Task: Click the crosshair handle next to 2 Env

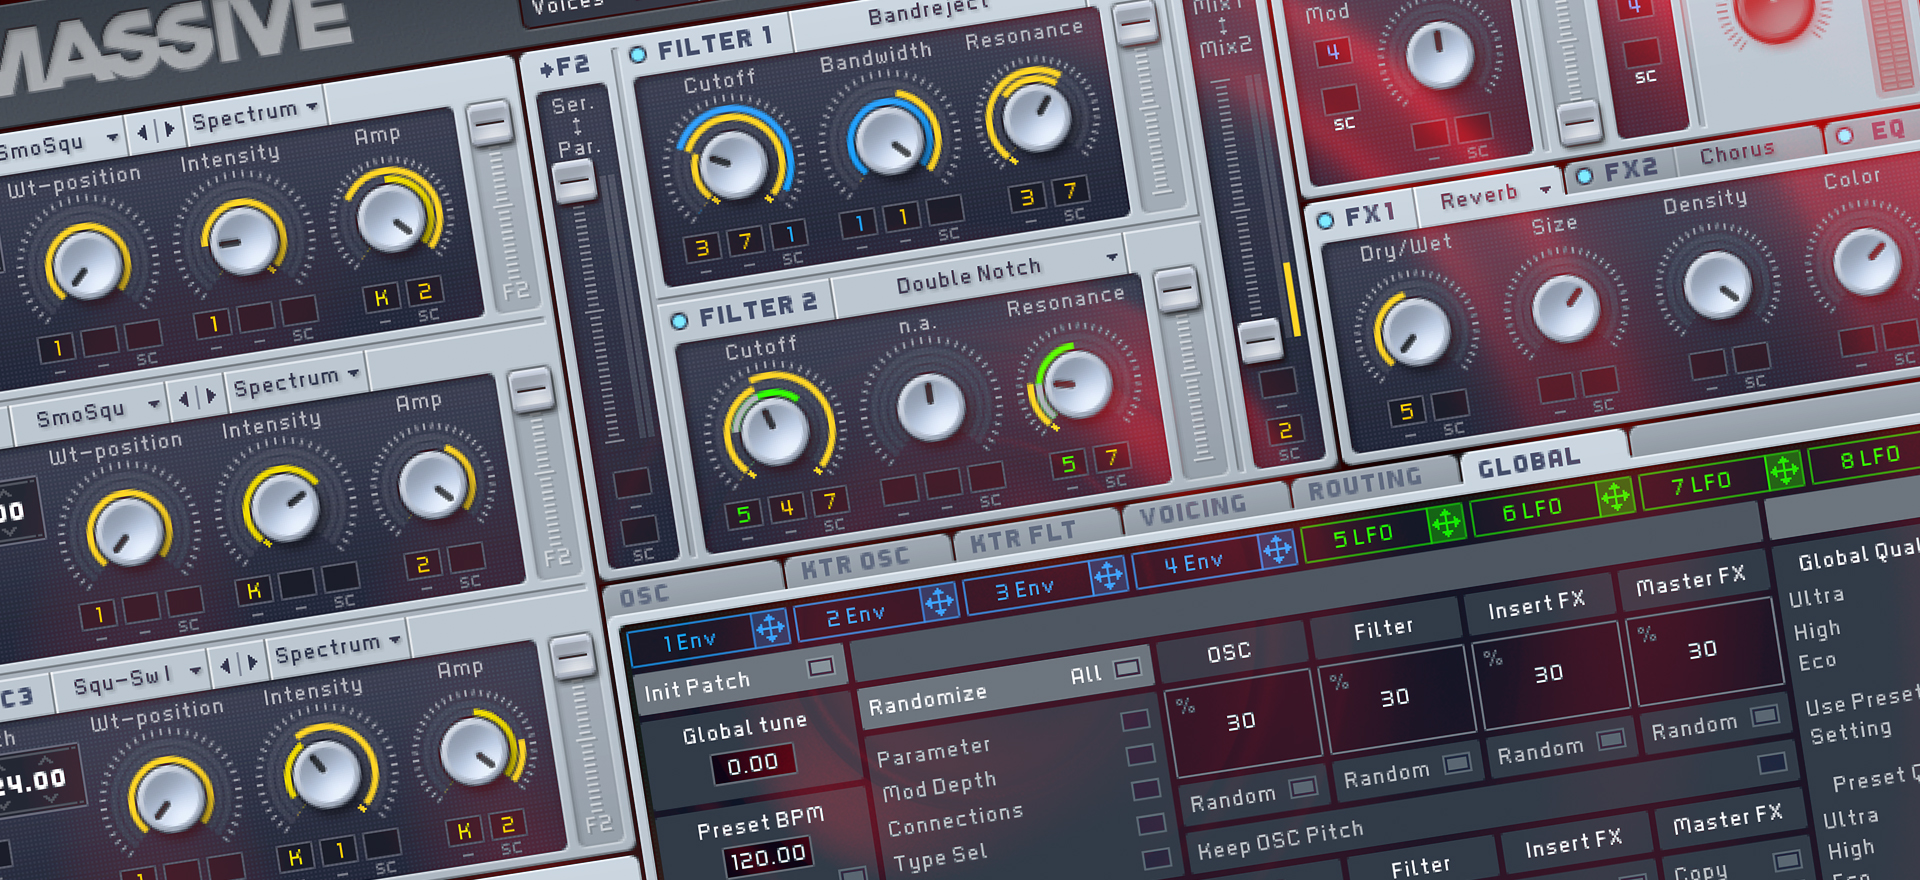Action: coord(939,602)
